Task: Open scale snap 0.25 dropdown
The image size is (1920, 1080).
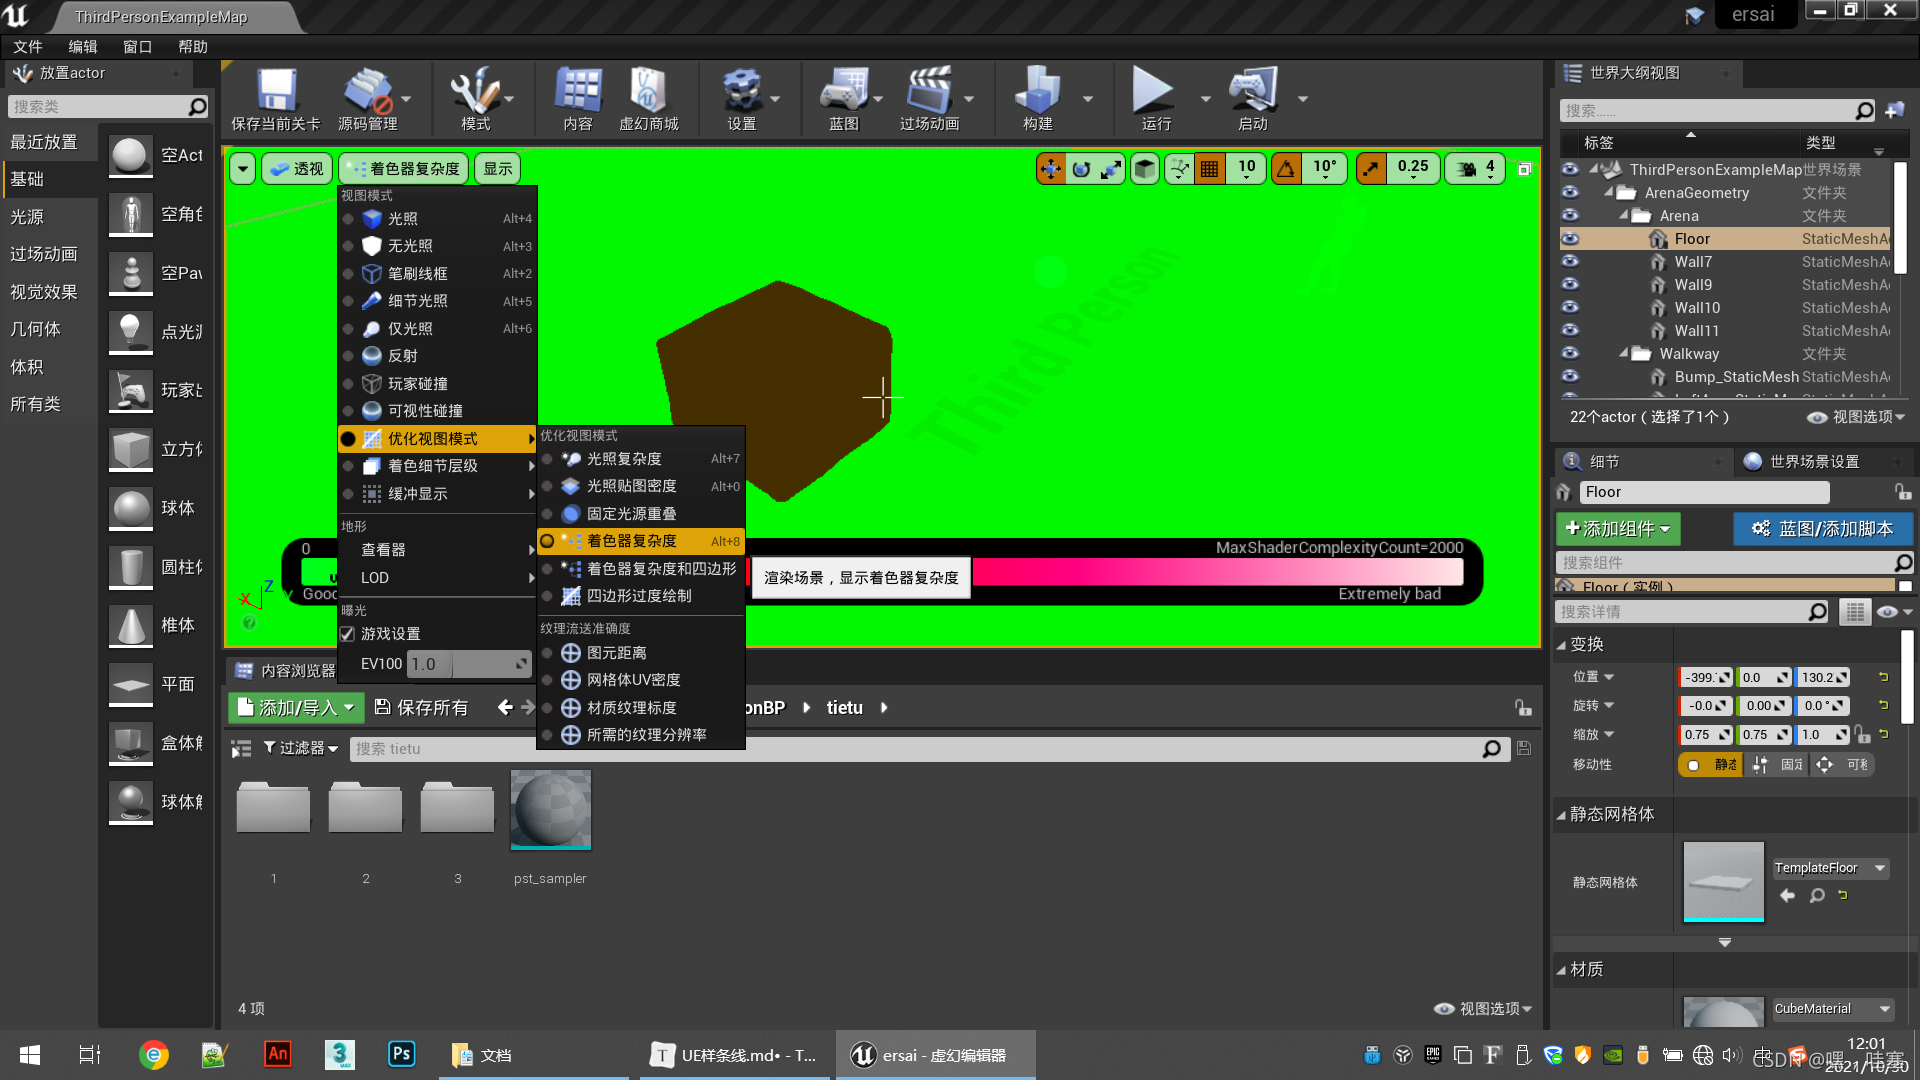Action: (x=1413, y=169)
